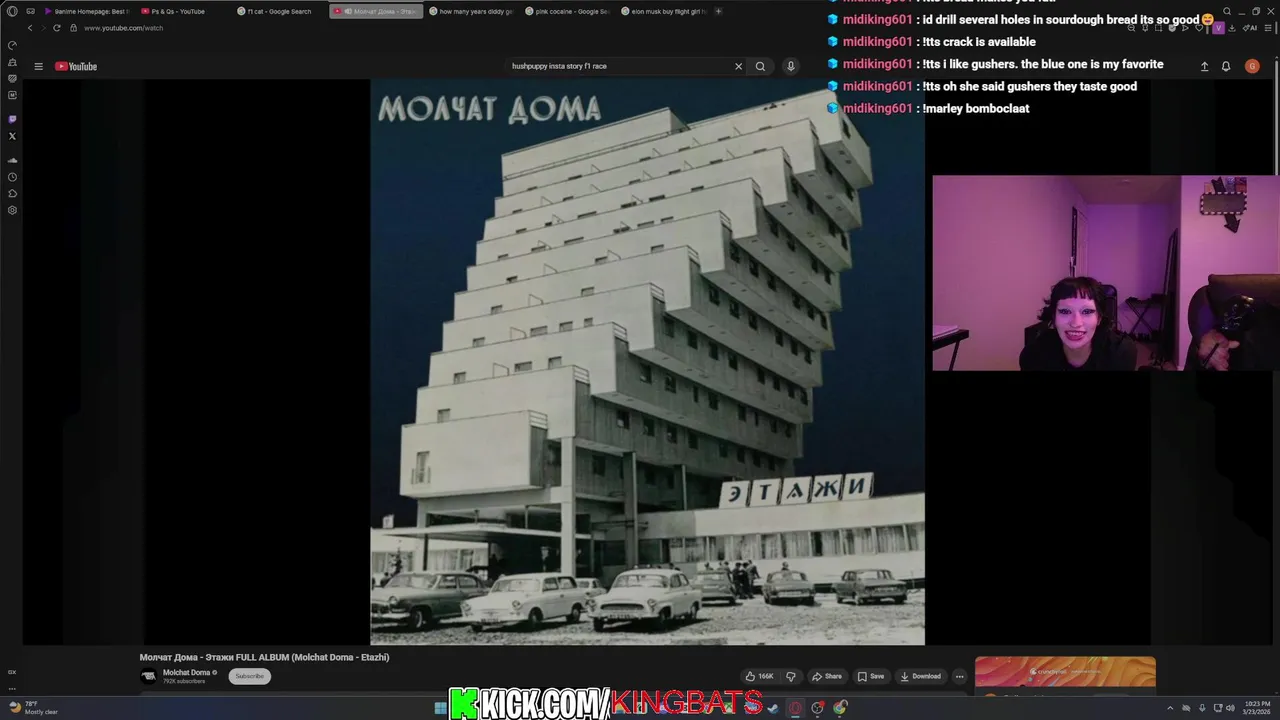
Task: Save the video to a playlist
Action: pyautogui.click(x=871, y=676)
